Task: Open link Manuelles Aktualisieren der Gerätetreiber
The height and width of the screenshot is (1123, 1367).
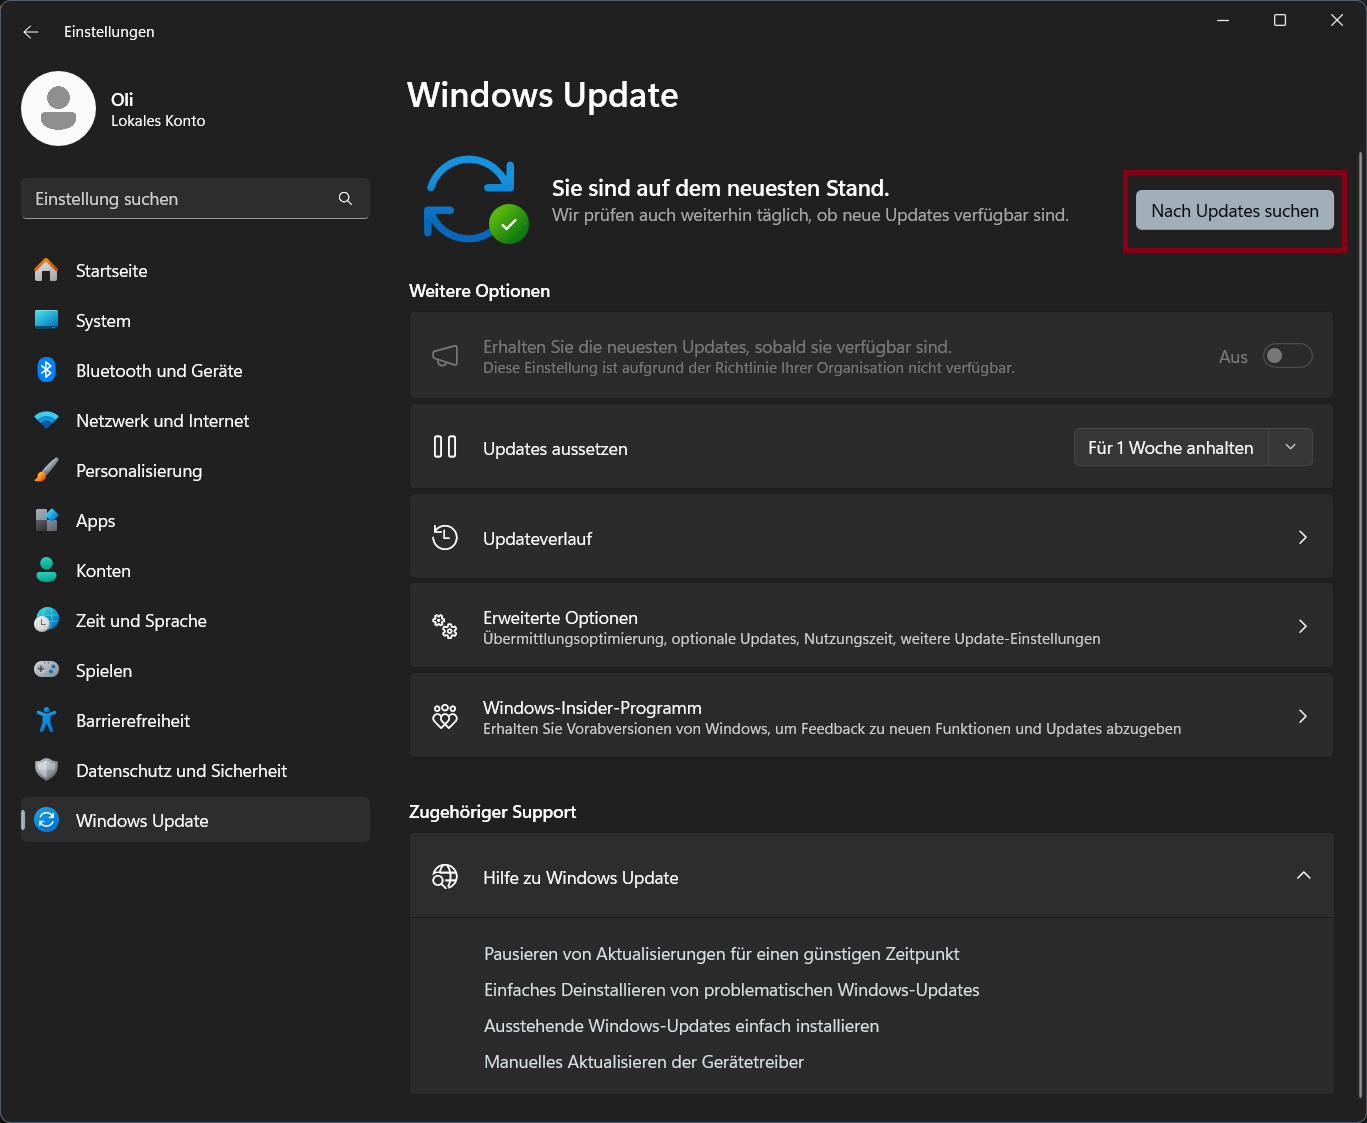Action: coord(644,1062)
